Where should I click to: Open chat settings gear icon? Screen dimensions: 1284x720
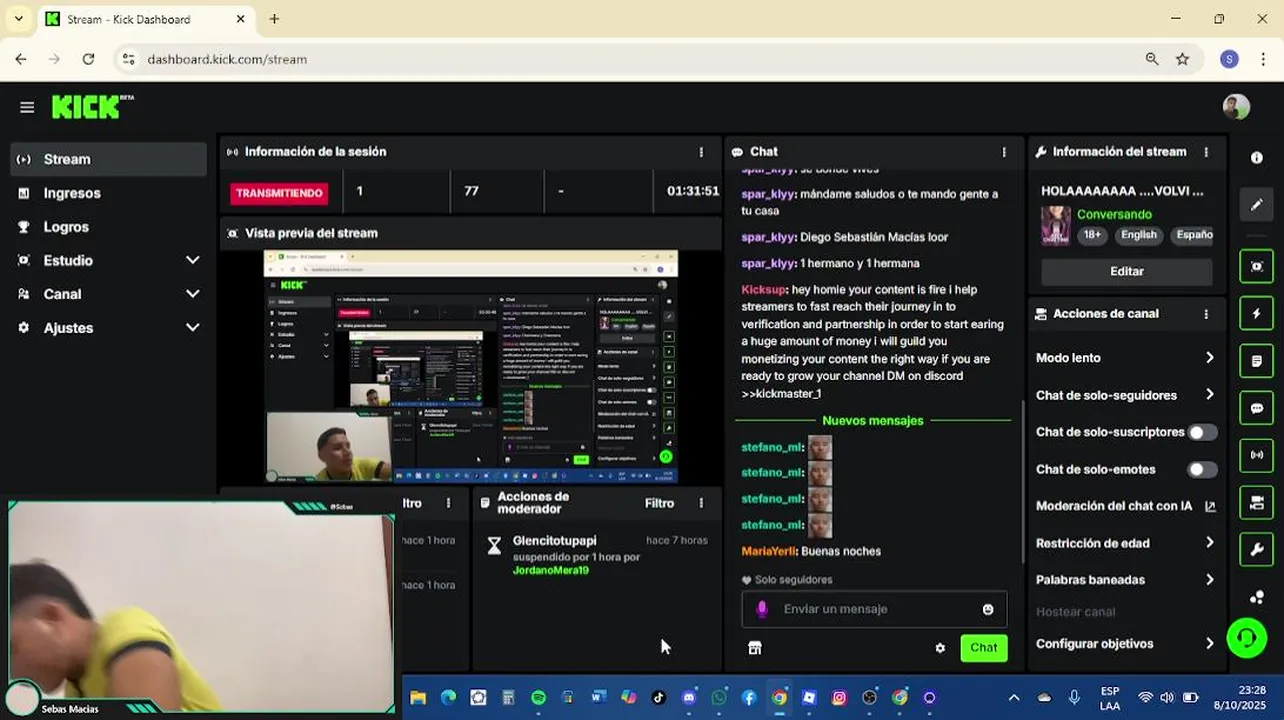tap(940, 648)
